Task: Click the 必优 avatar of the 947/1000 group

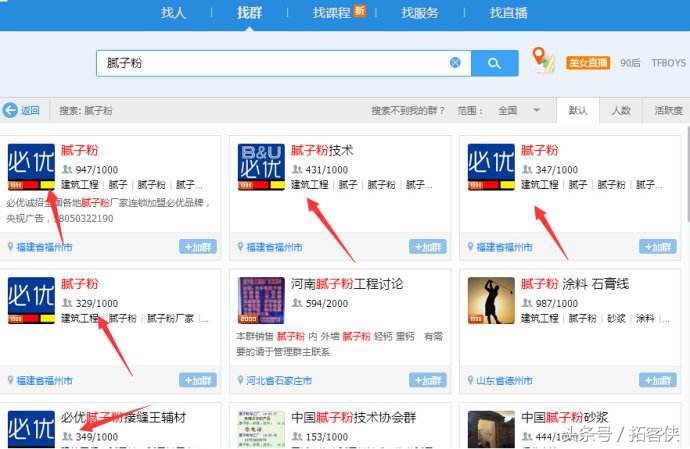Action: (31, 167)
